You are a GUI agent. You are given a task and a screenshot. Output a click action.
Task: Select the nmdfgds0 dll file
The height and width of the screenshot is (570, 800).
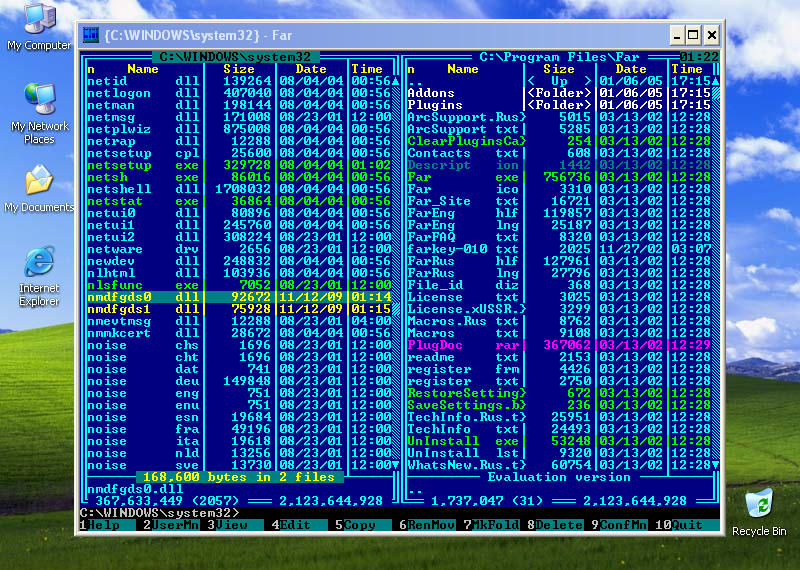click(x=239, y=297)
